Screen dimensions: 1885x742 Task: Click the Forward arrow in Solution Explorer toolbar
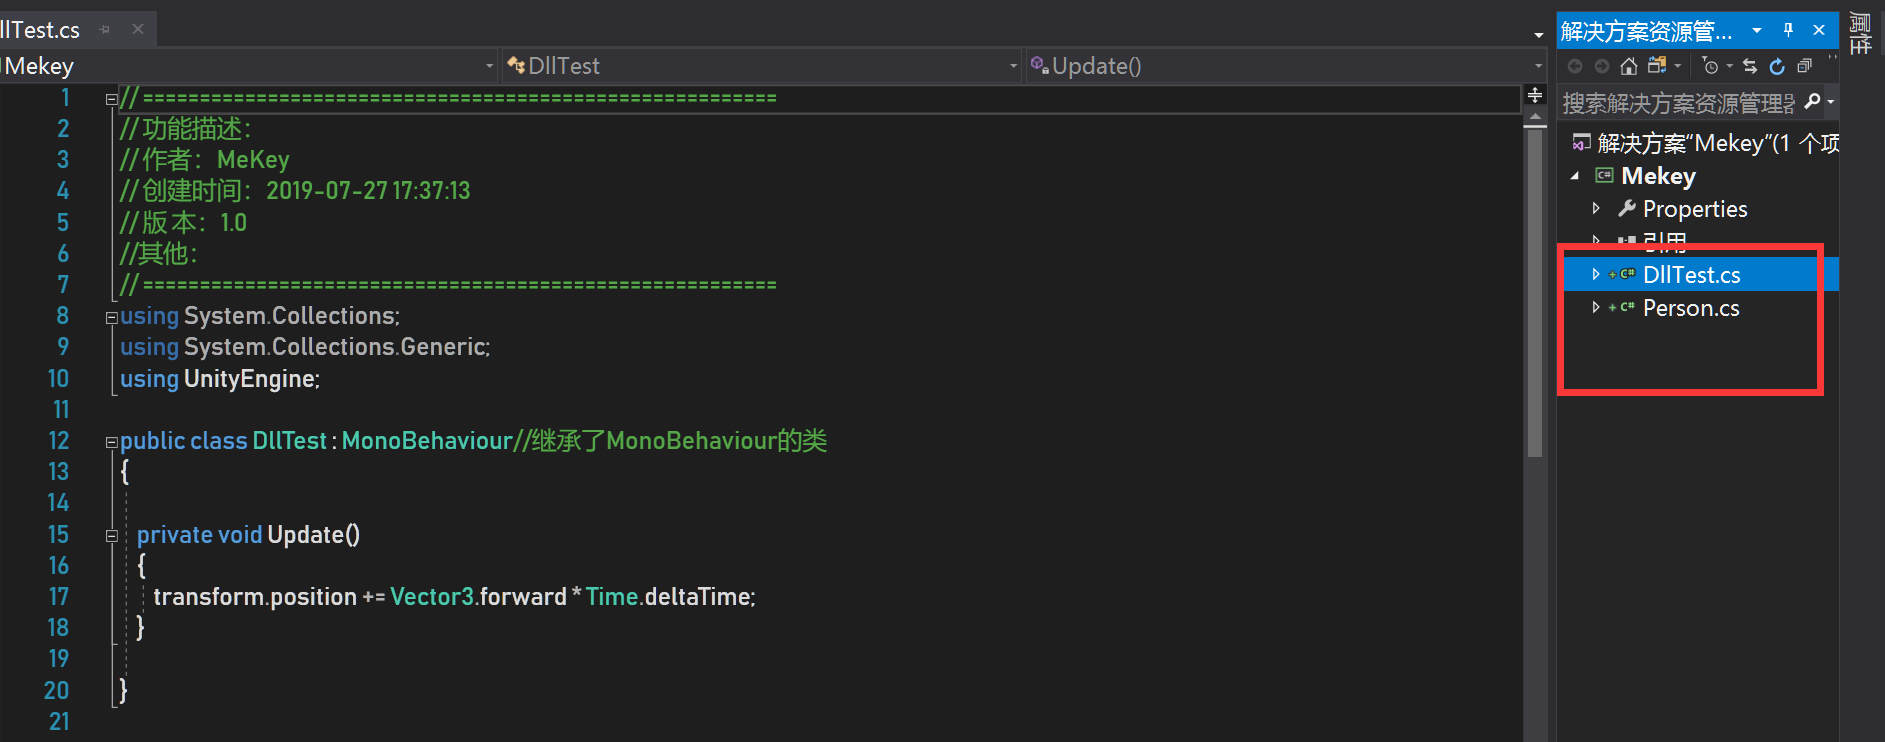pos(1602,66)
